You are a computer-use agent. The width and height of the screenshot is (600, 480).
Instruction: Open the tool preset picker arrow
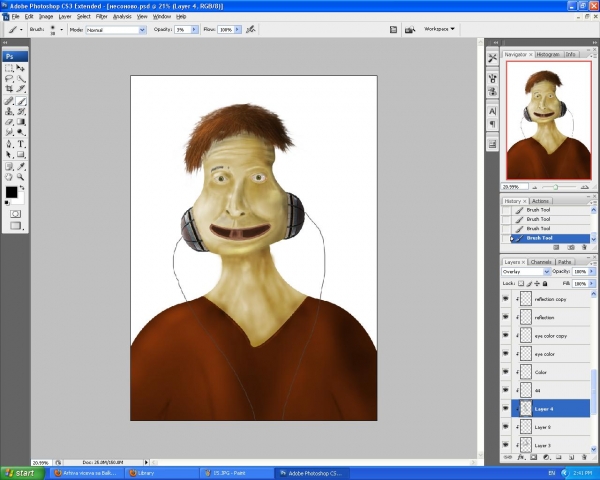[21, 29]
